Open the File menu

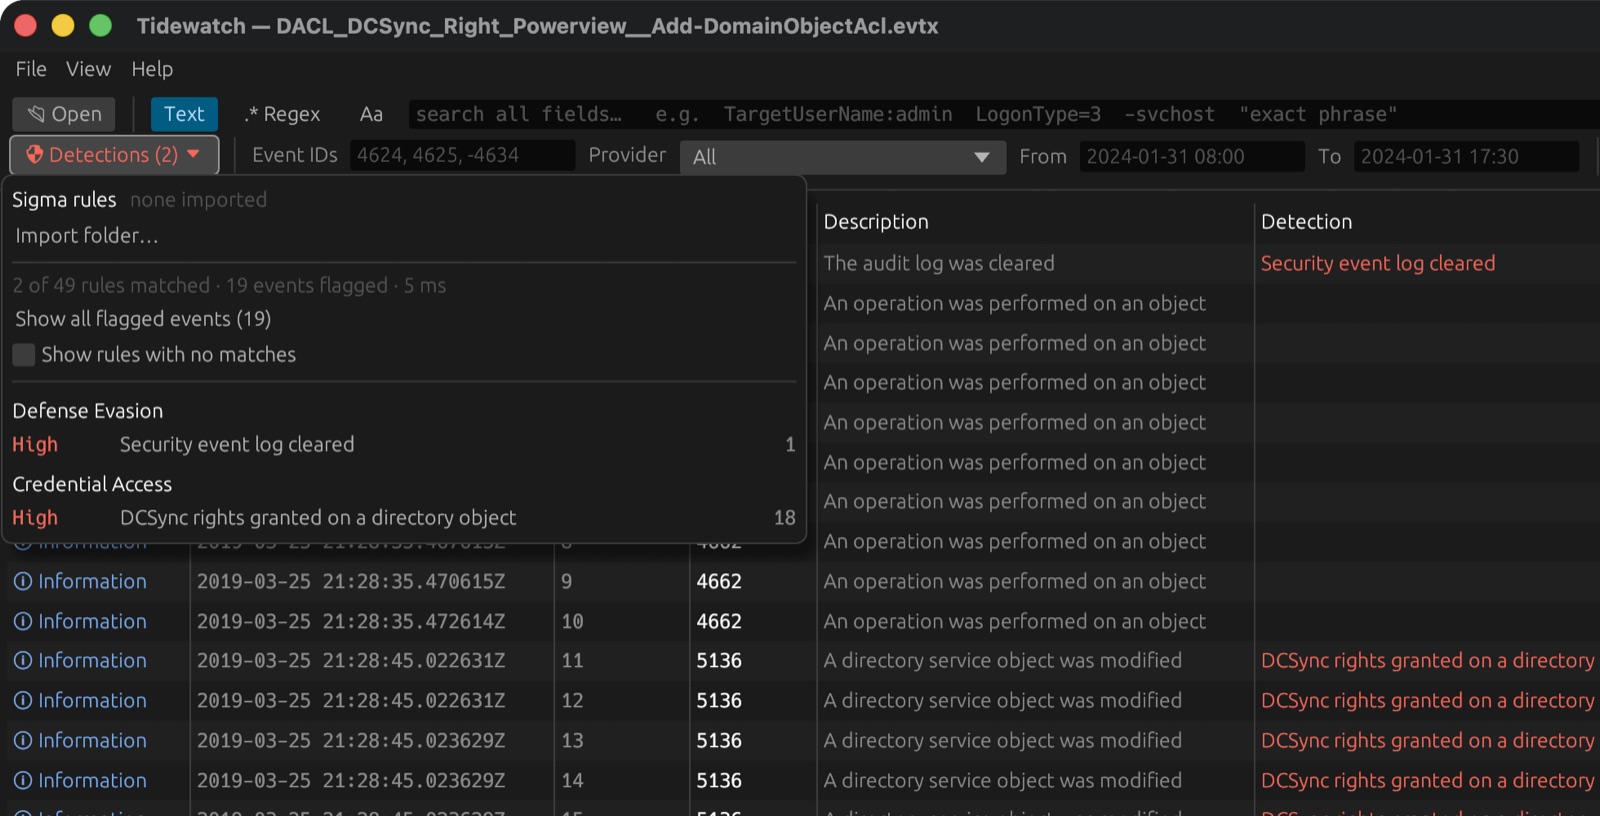(31, 69)
